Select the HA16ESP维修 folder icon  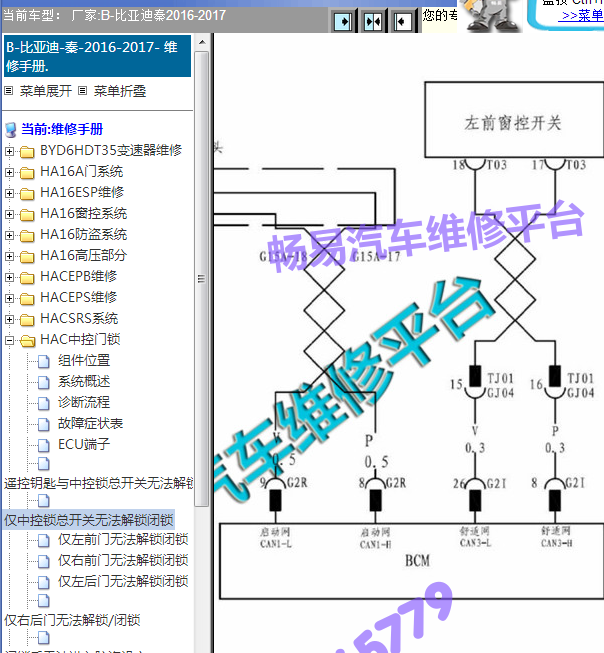point(27,194)
